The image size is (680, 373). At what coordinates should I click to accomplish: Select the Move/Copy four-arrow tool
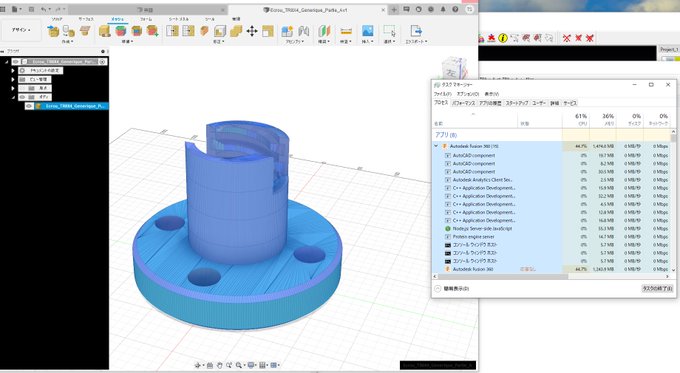point(252,31)
